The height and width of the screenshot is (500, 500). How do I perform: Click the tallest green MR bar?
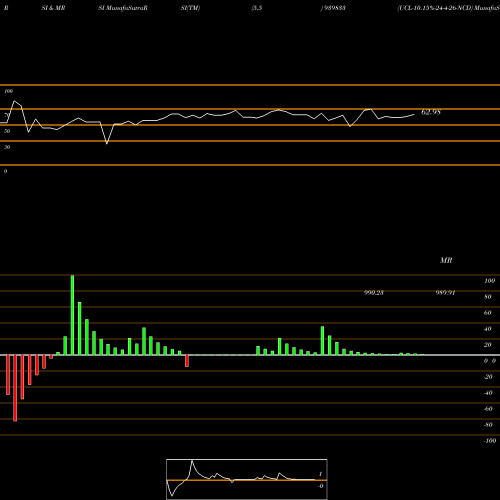point(72,315)
